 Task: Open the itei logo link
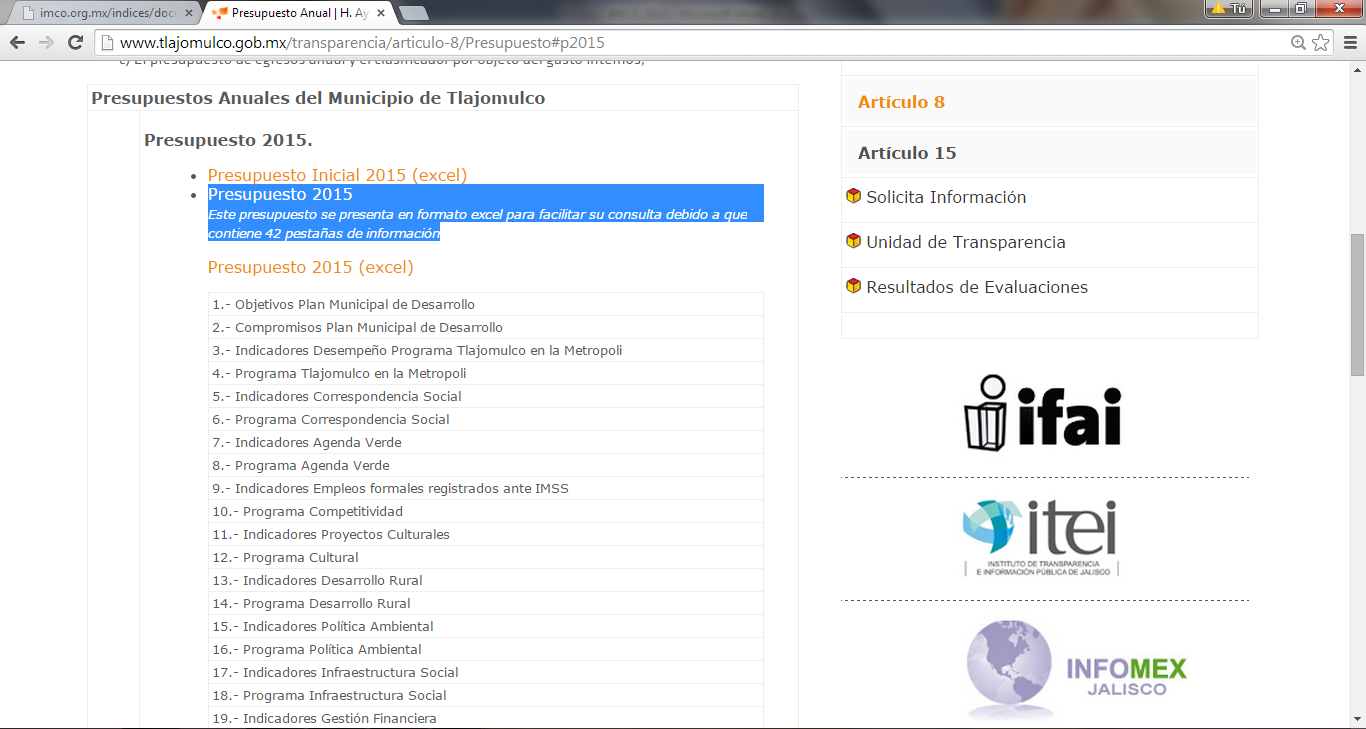1040,538
